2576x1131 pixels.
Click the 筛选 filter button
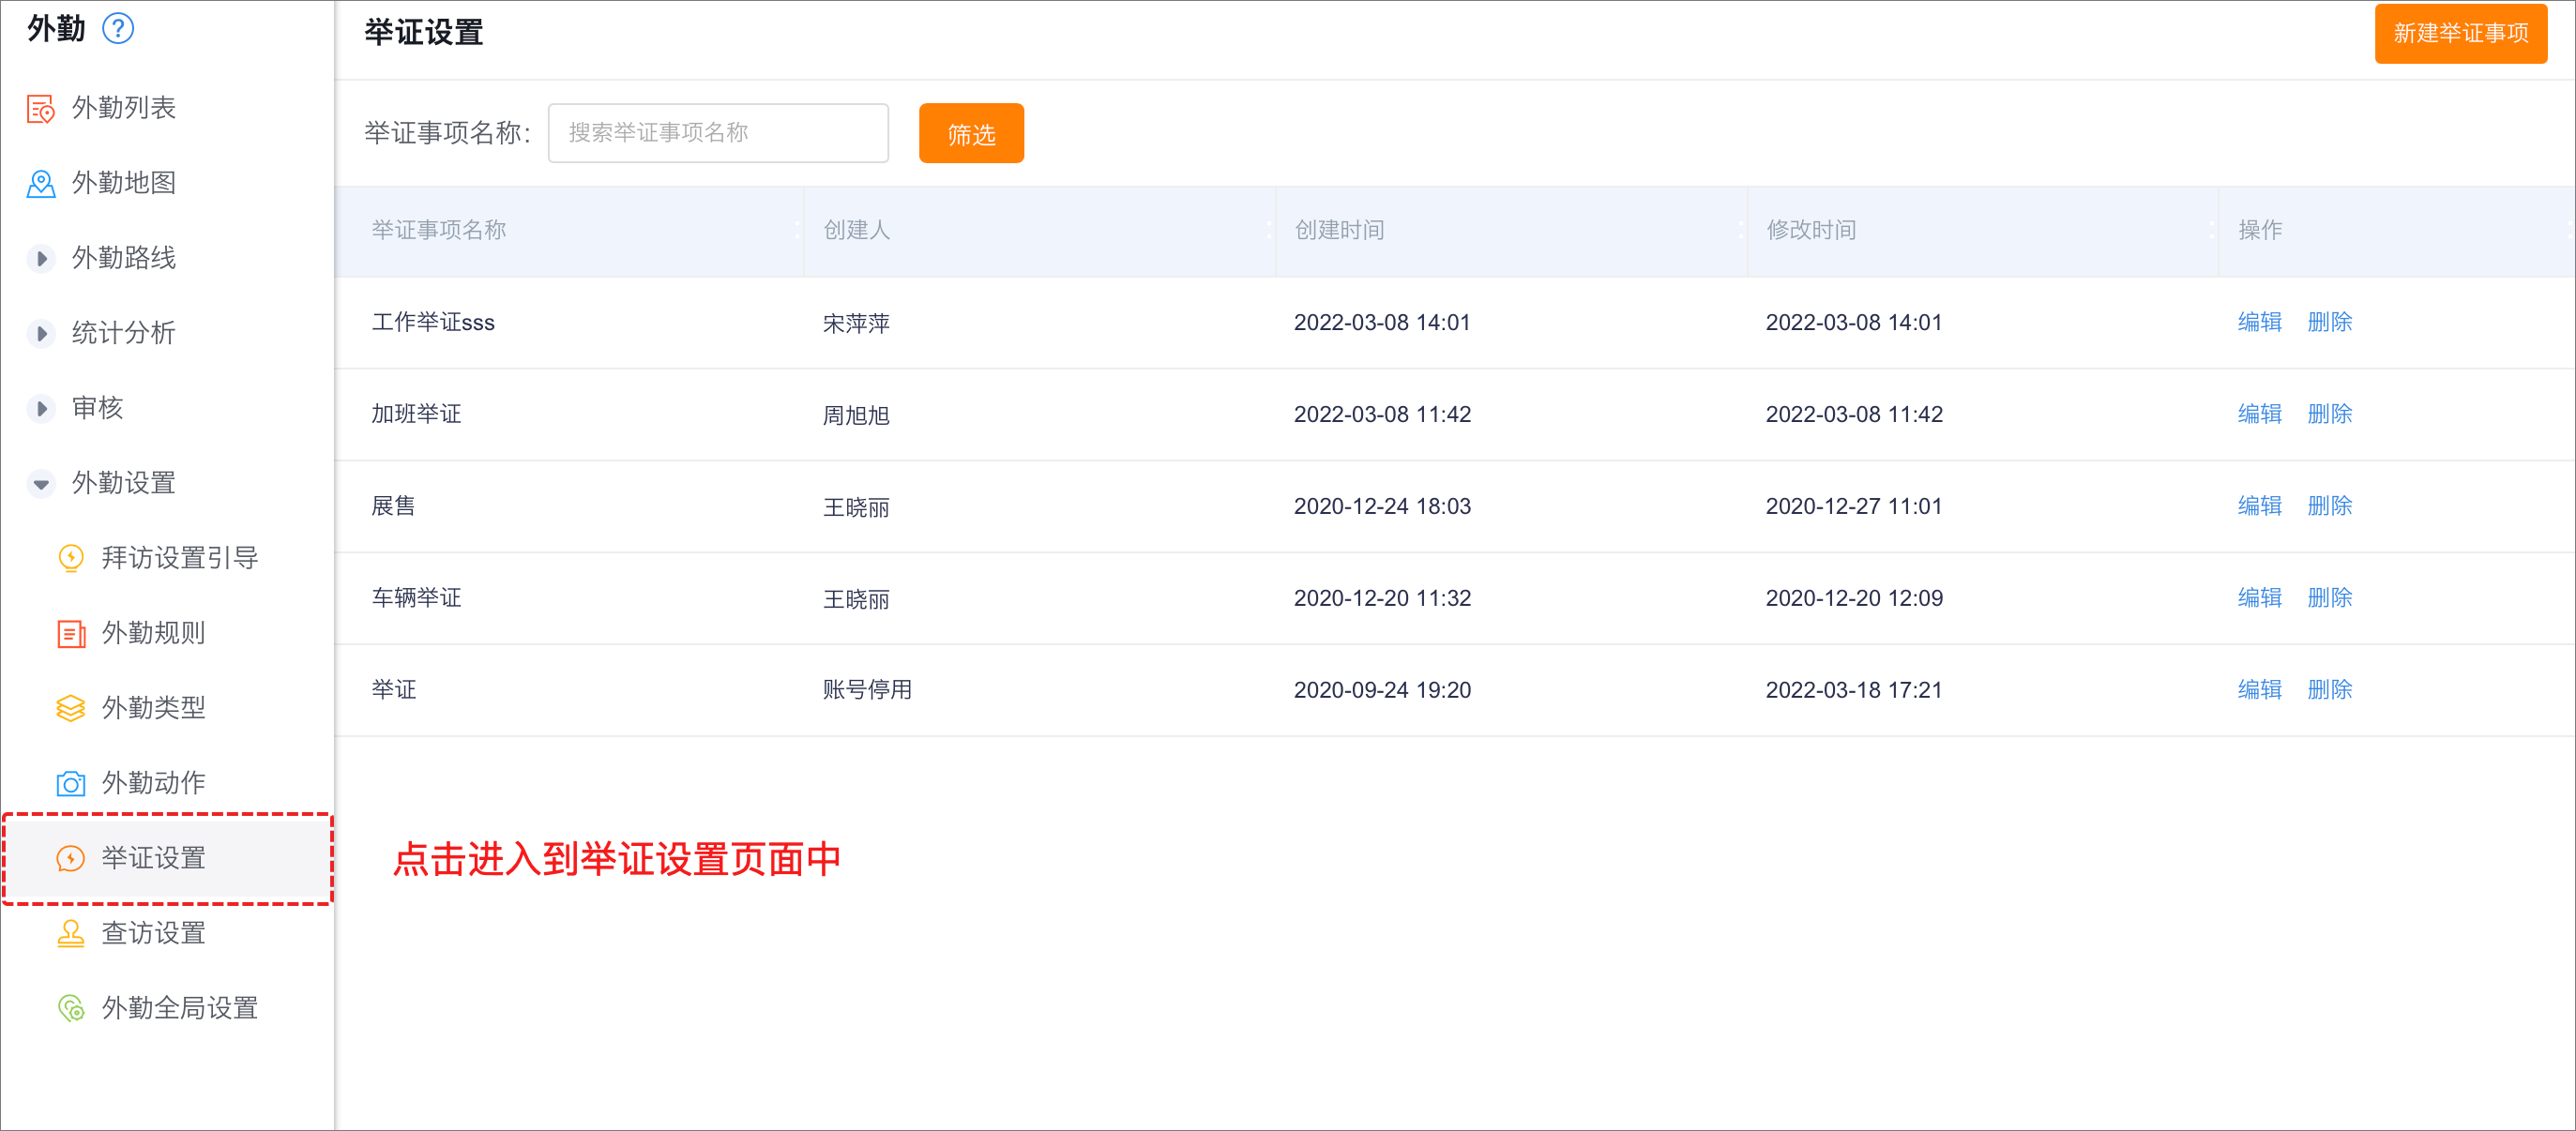click(x=971, y=134)
